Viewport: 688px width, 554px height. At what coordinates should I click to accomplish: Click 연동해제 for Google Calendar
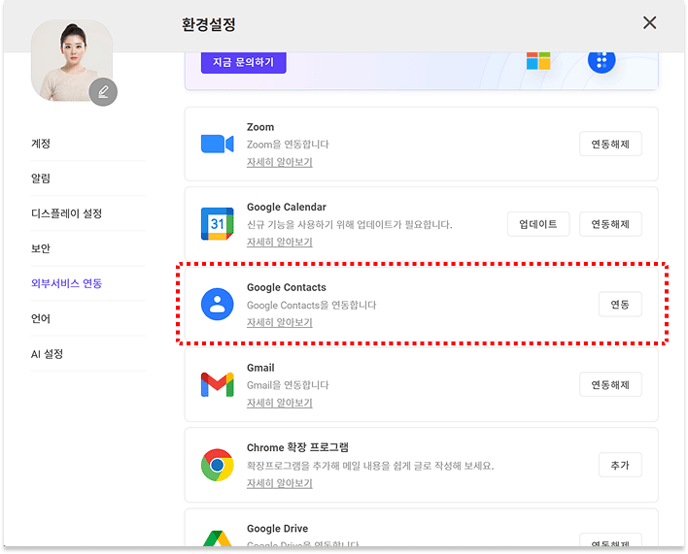pos(610,224)
